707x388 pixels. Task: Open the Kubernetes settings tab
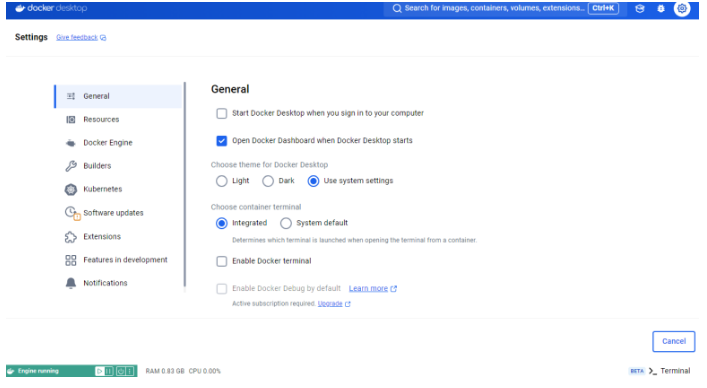click(118, 189)
